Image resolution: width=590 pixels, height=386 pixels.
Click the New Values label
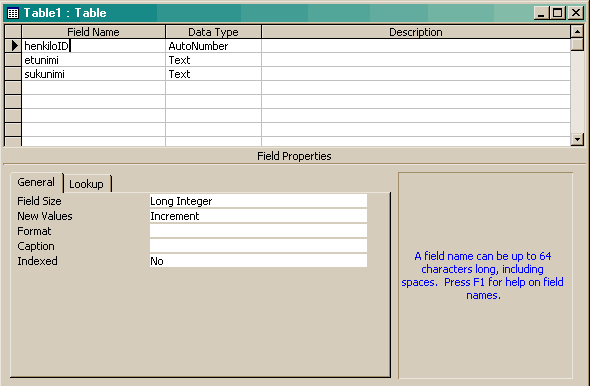point(45,216)
